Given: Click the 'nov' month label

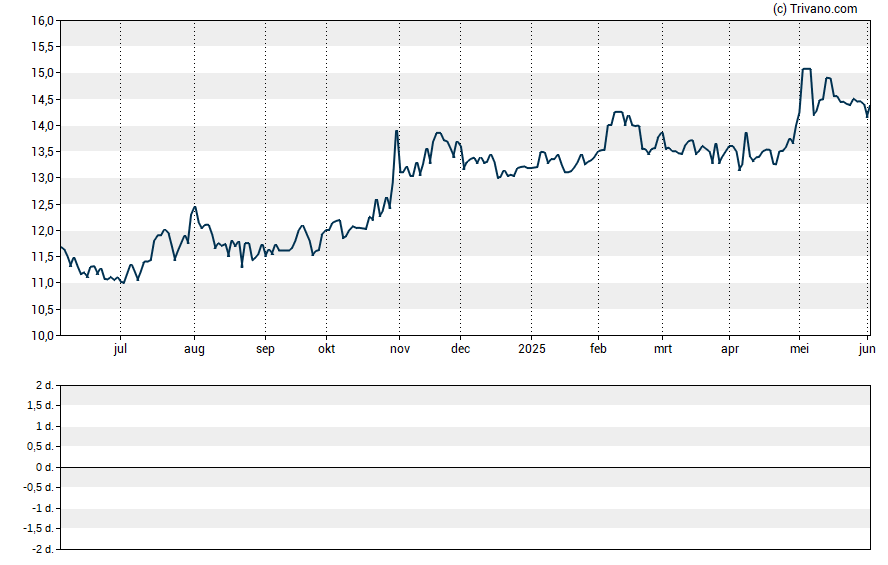Looking at the screenshot, I should [x=400, y=349].
